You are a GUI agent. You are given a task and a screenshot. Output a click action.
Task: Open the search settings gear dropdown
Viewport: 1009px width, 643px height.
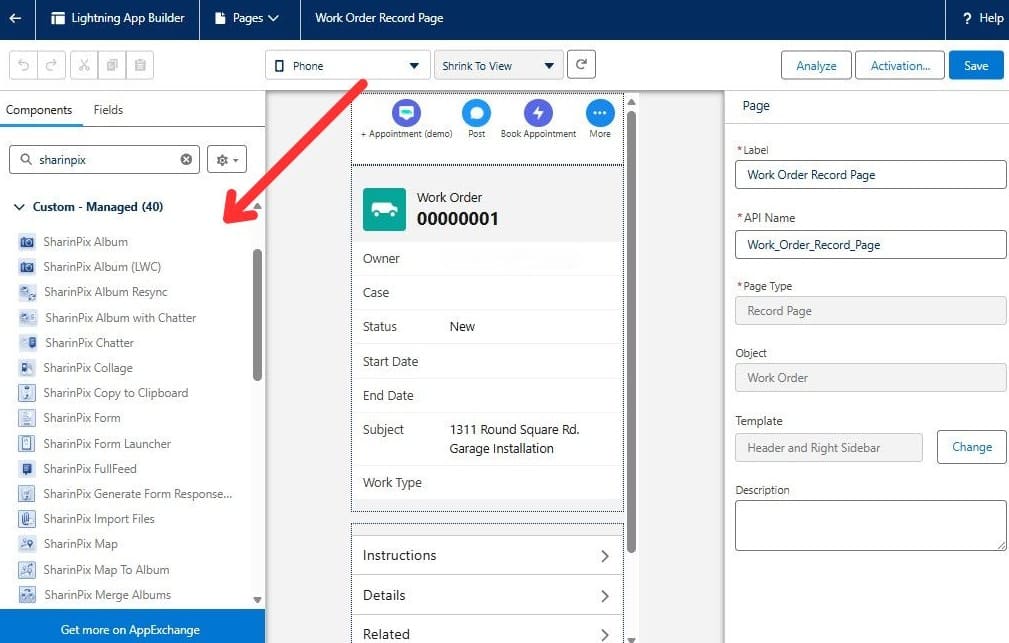tap(225, 159)
